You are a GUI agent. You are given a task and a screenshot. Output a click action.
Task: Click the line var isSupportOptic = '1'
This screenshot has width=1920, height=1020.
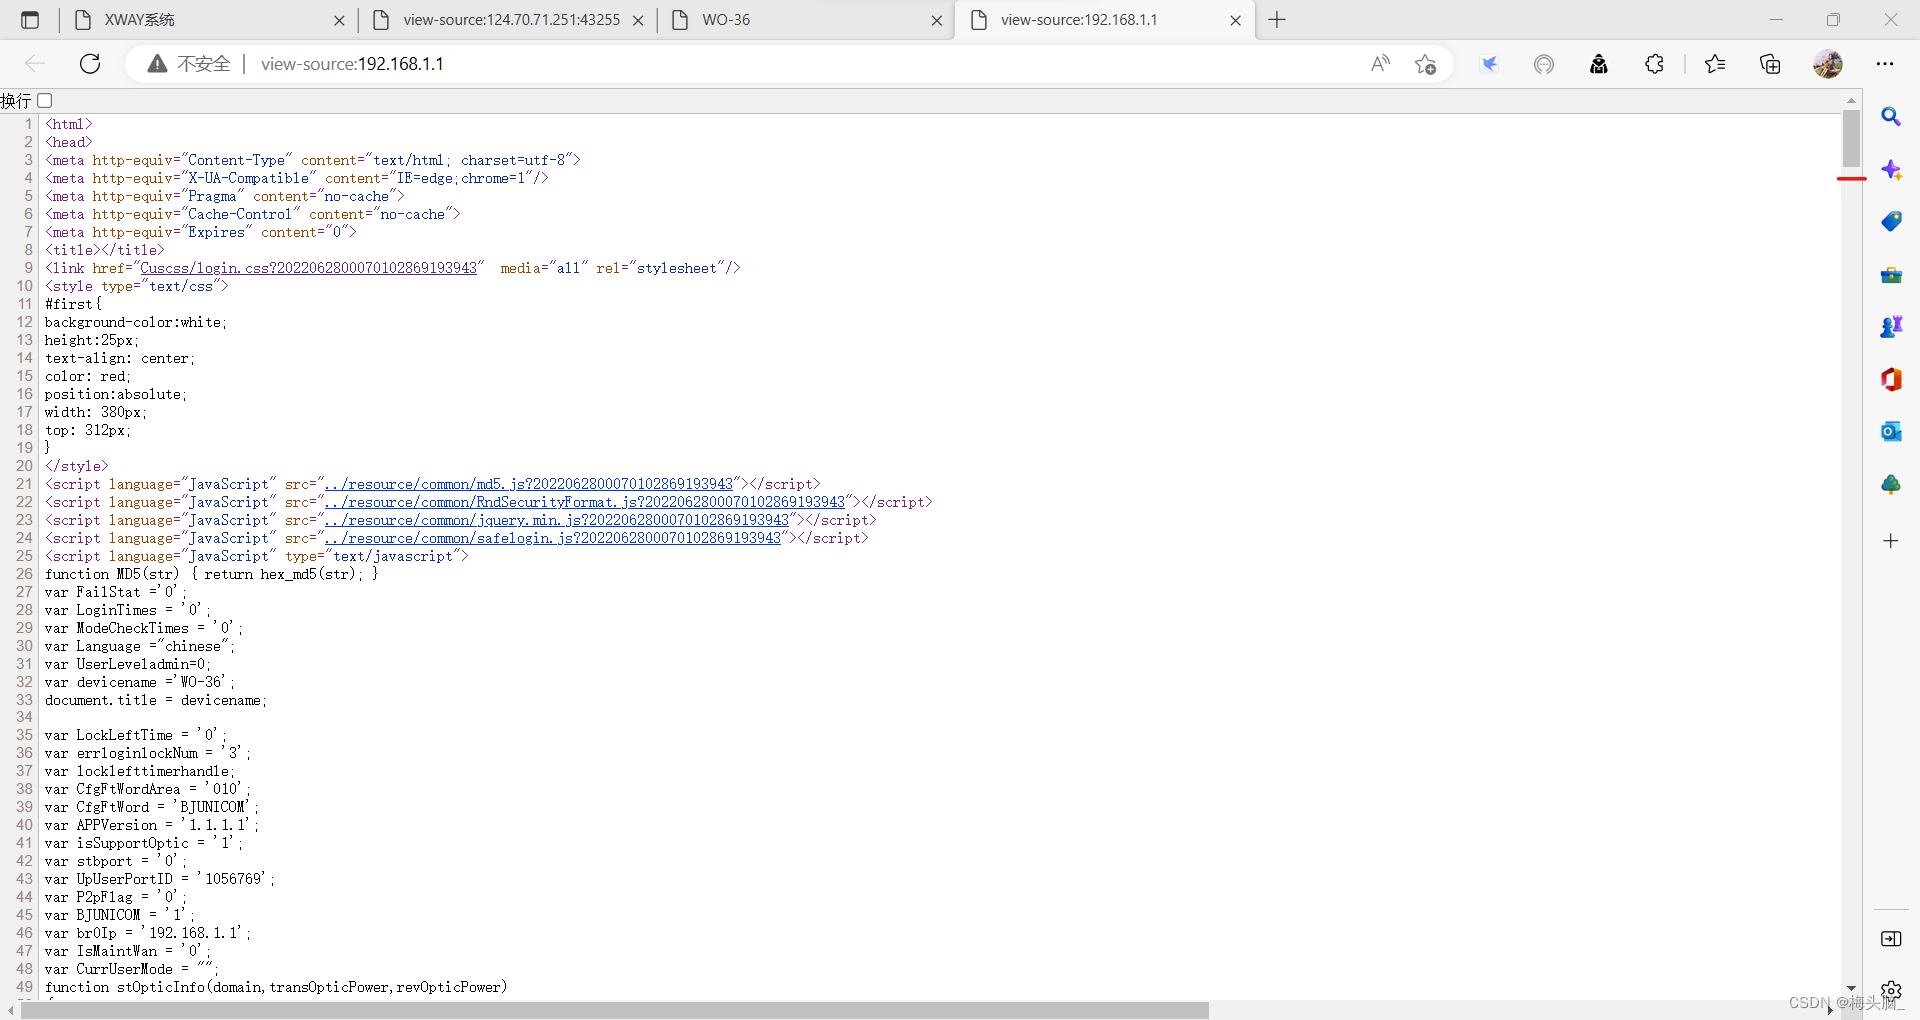point(143,843)
